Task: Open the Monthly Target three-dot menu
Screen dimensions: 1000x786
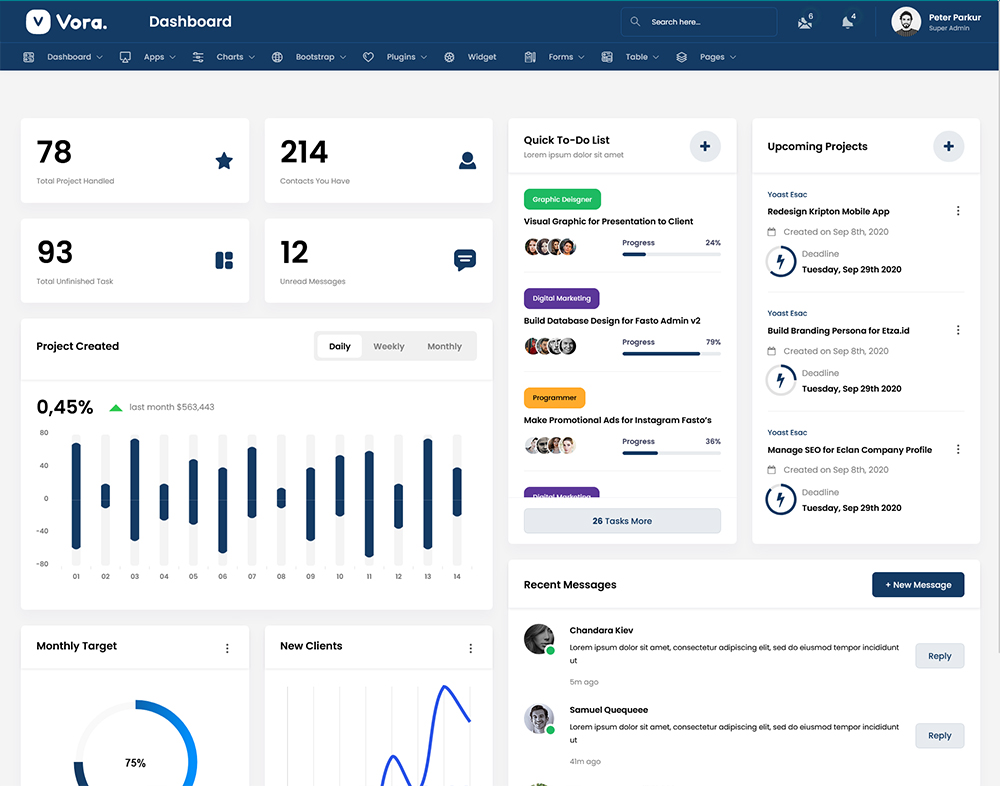Action: [227, 648]
